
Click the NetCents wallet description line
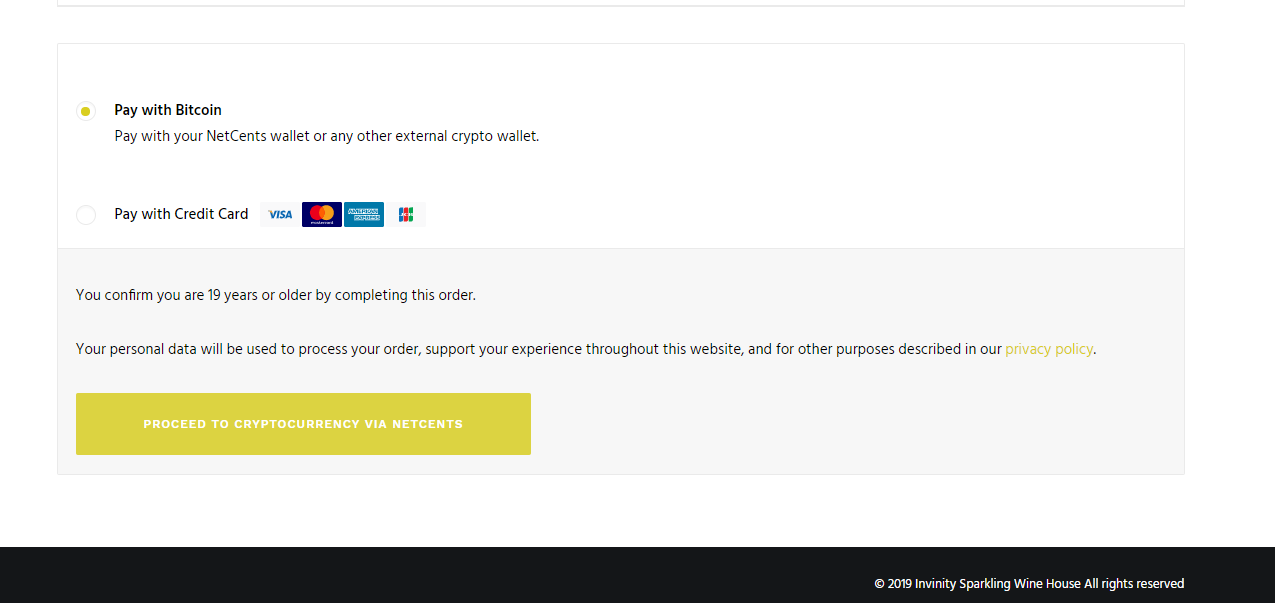326,136
